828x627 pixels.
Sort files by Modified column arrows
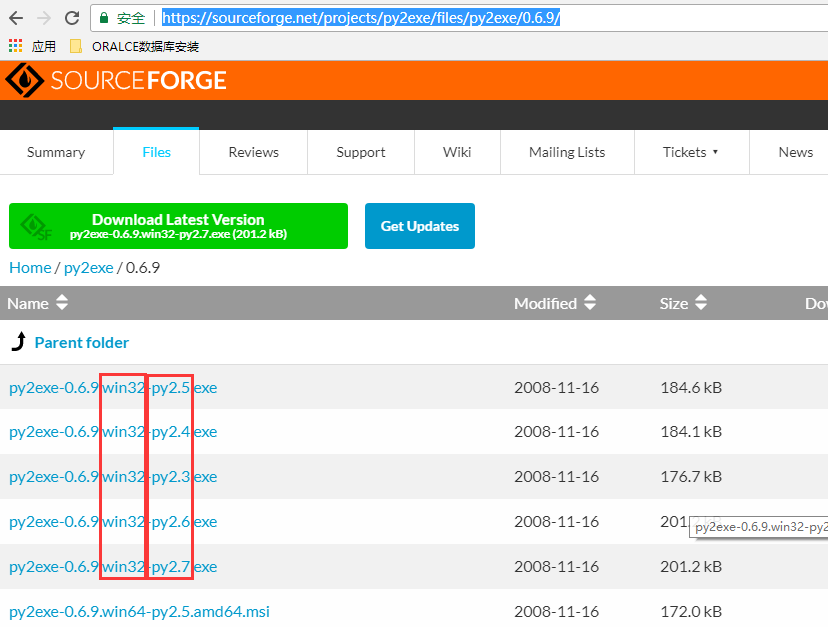pos(590,303)
